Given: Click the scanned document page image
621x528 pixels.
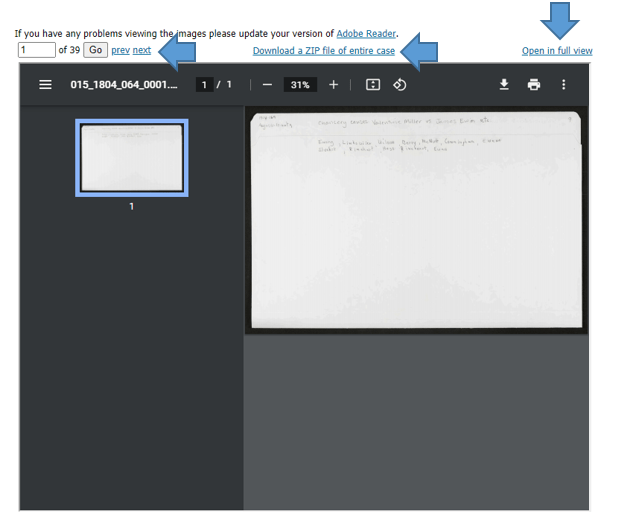Looking at the screenshot, I should click(417, 220).
